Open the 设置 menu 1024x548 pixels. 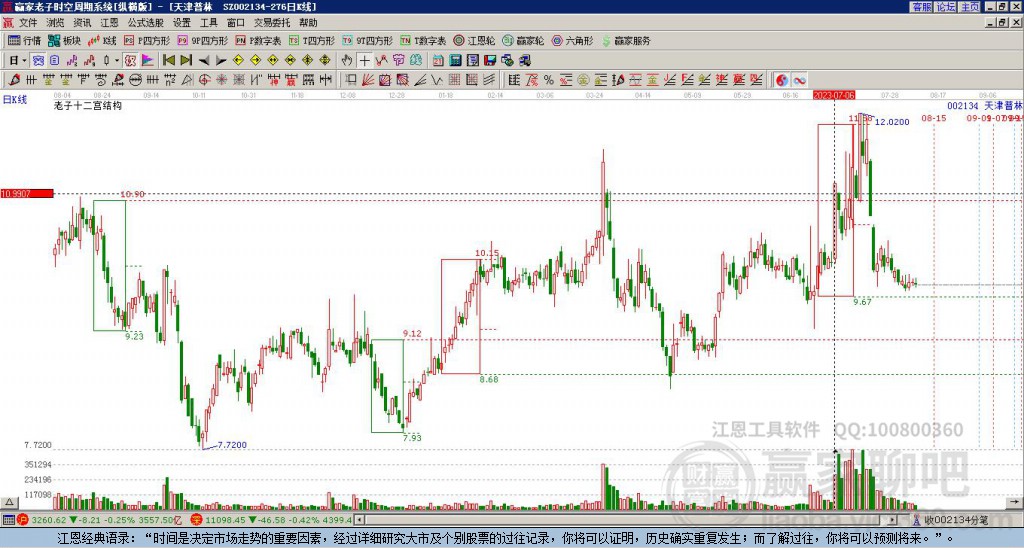182,23
